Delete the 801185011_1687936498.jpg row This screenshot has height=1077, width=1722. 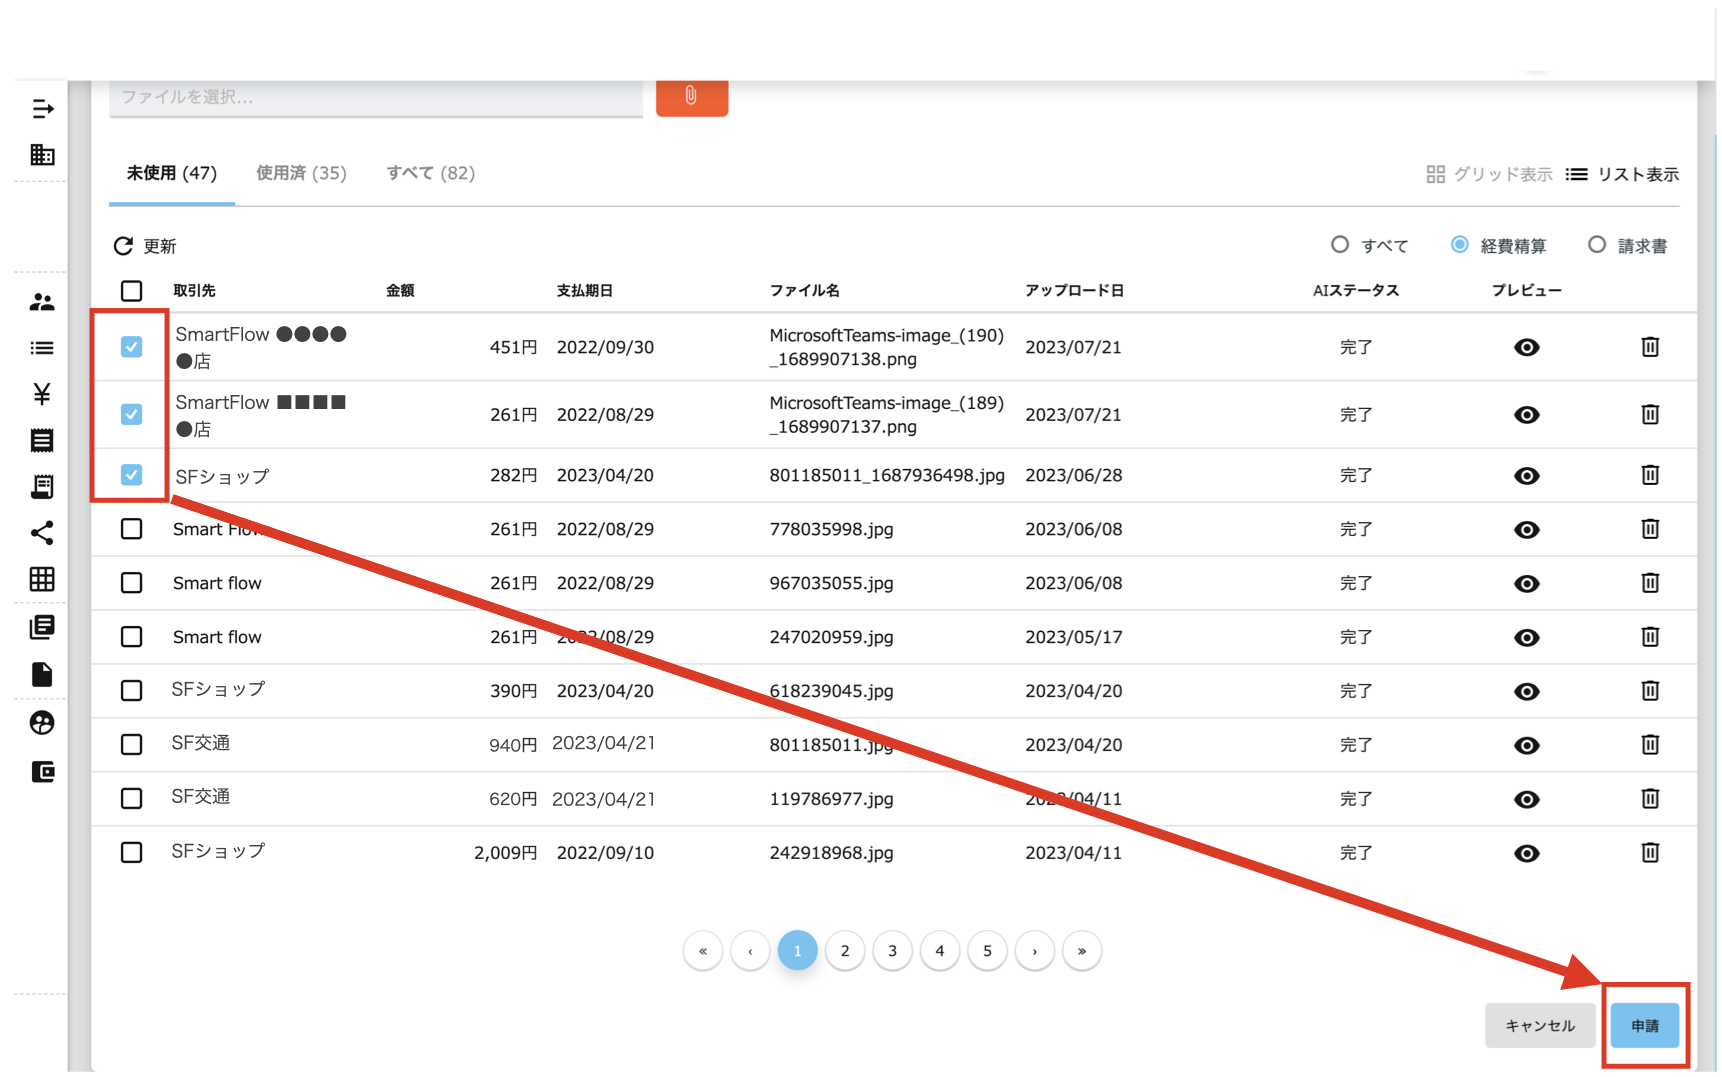tap(1650, 475)
